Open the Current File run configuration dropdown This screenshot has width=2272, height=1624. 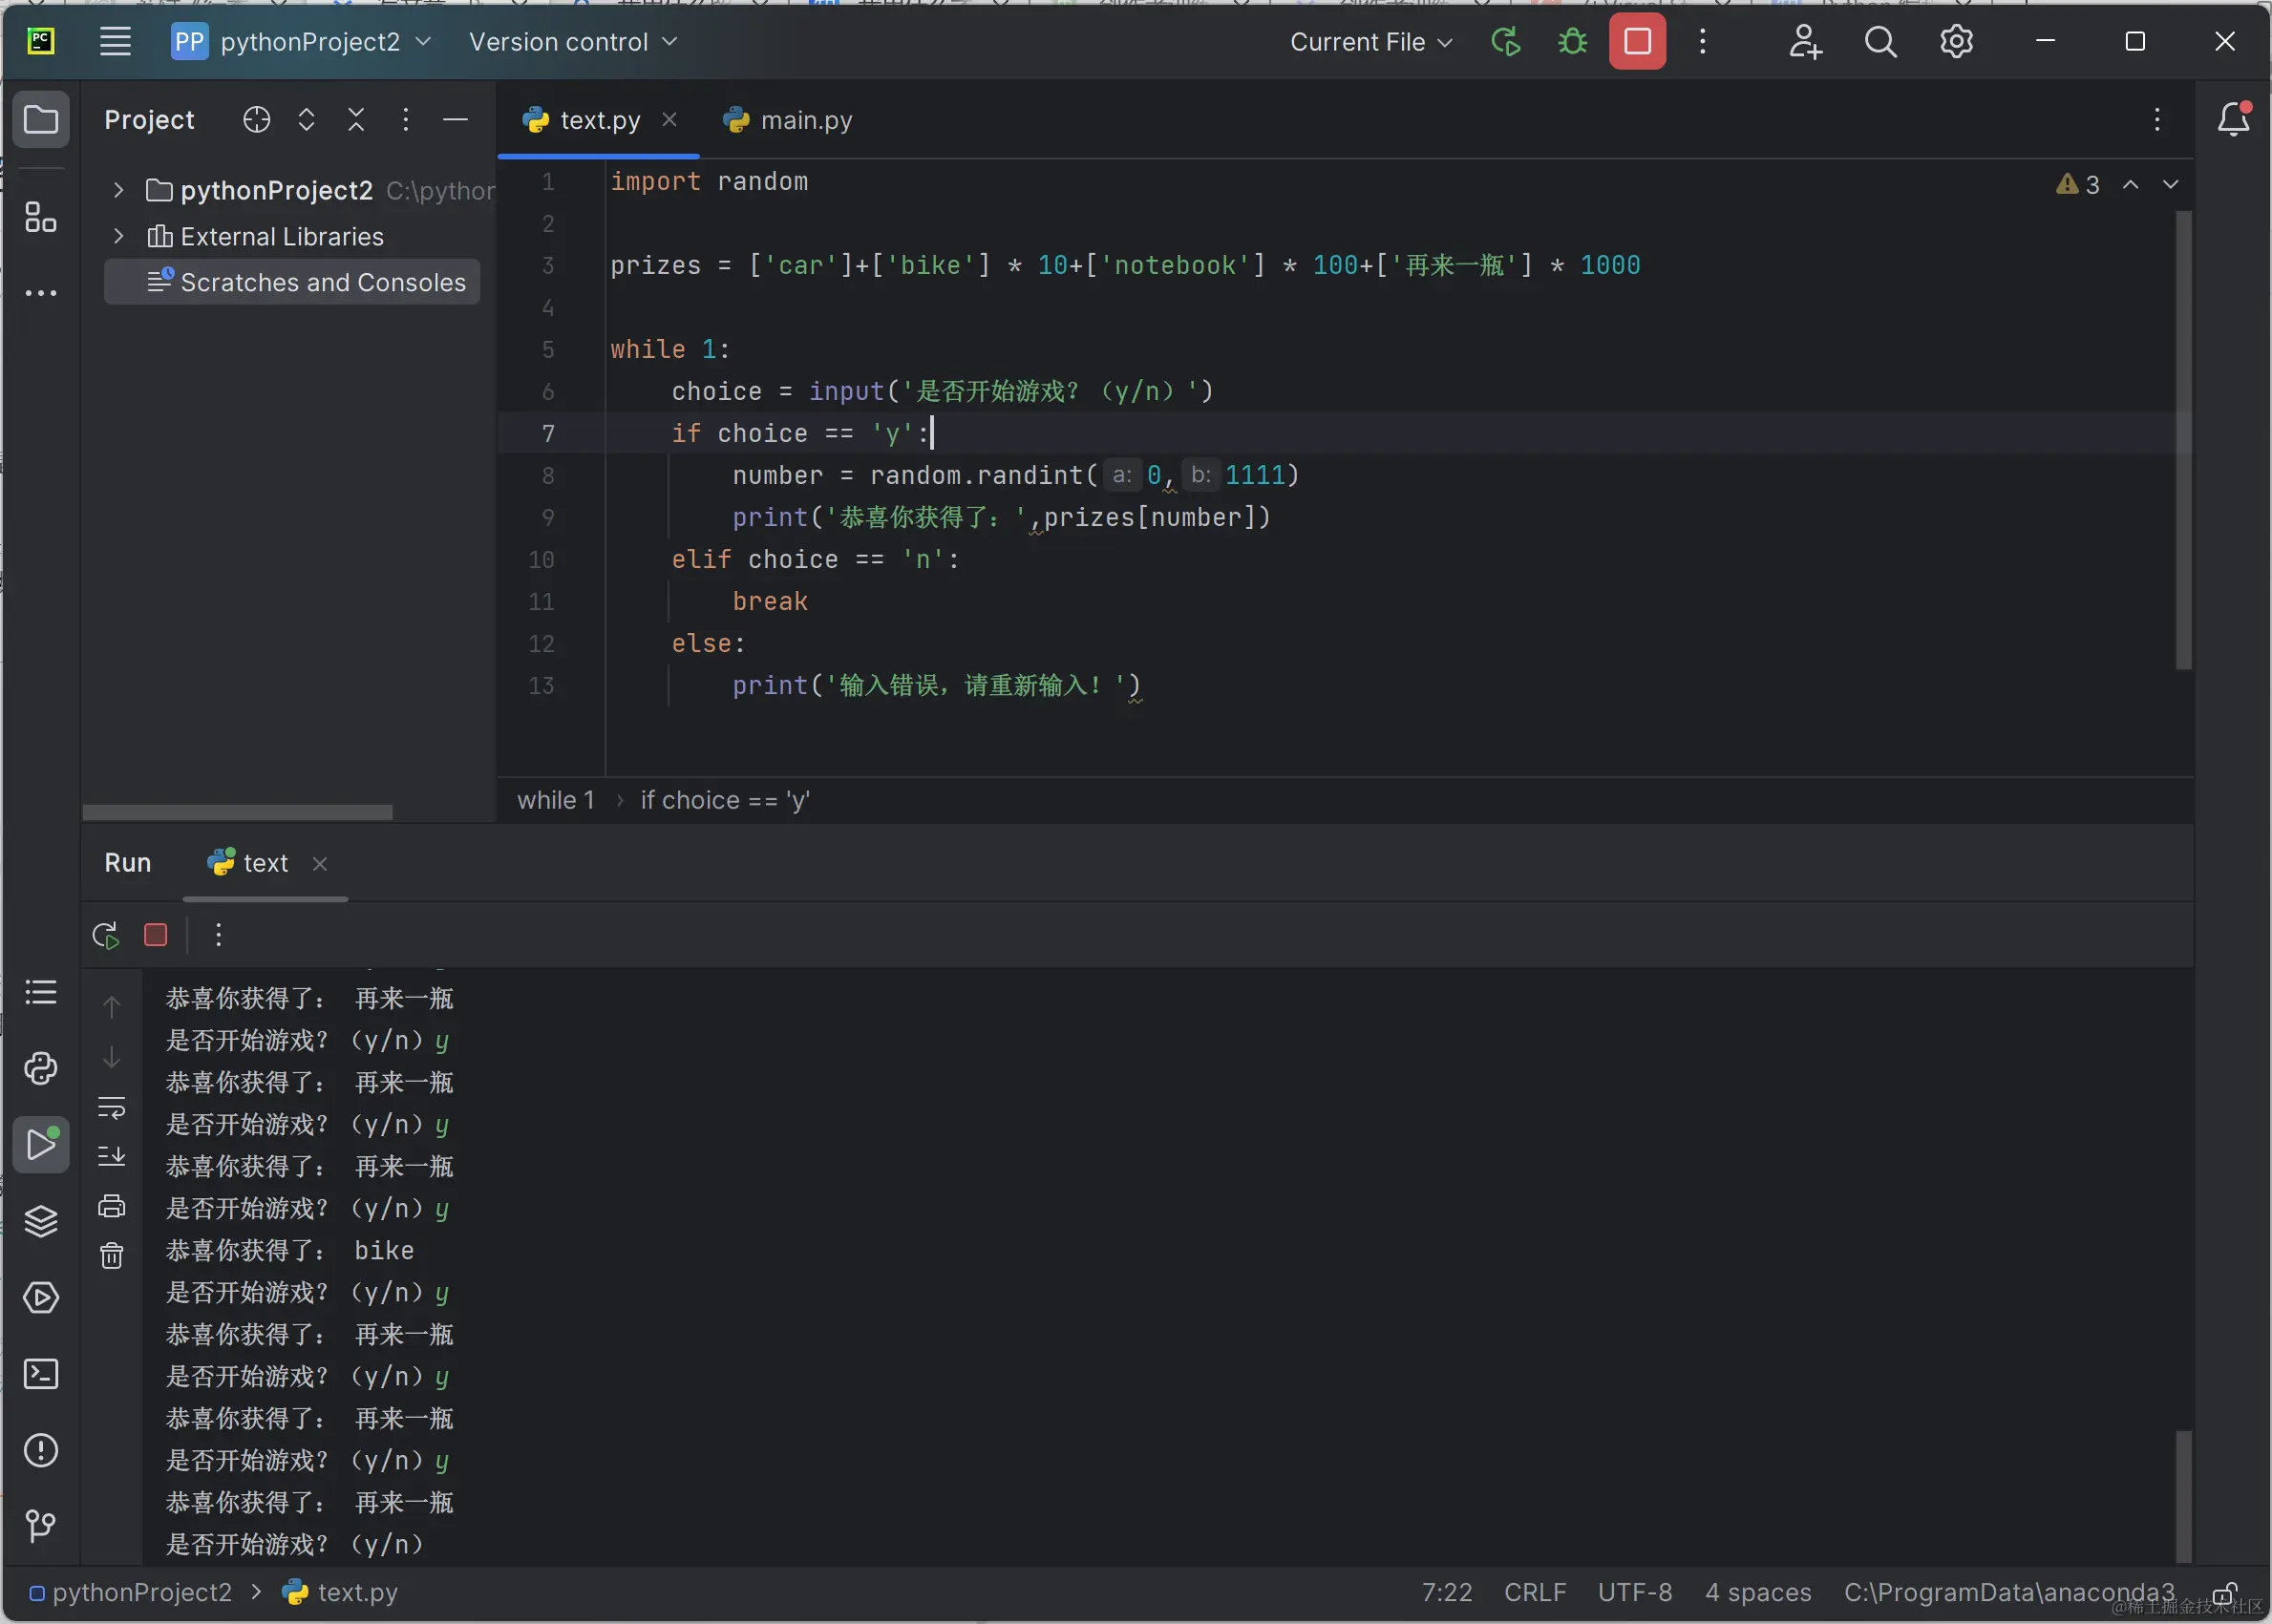coord(1370,42)
